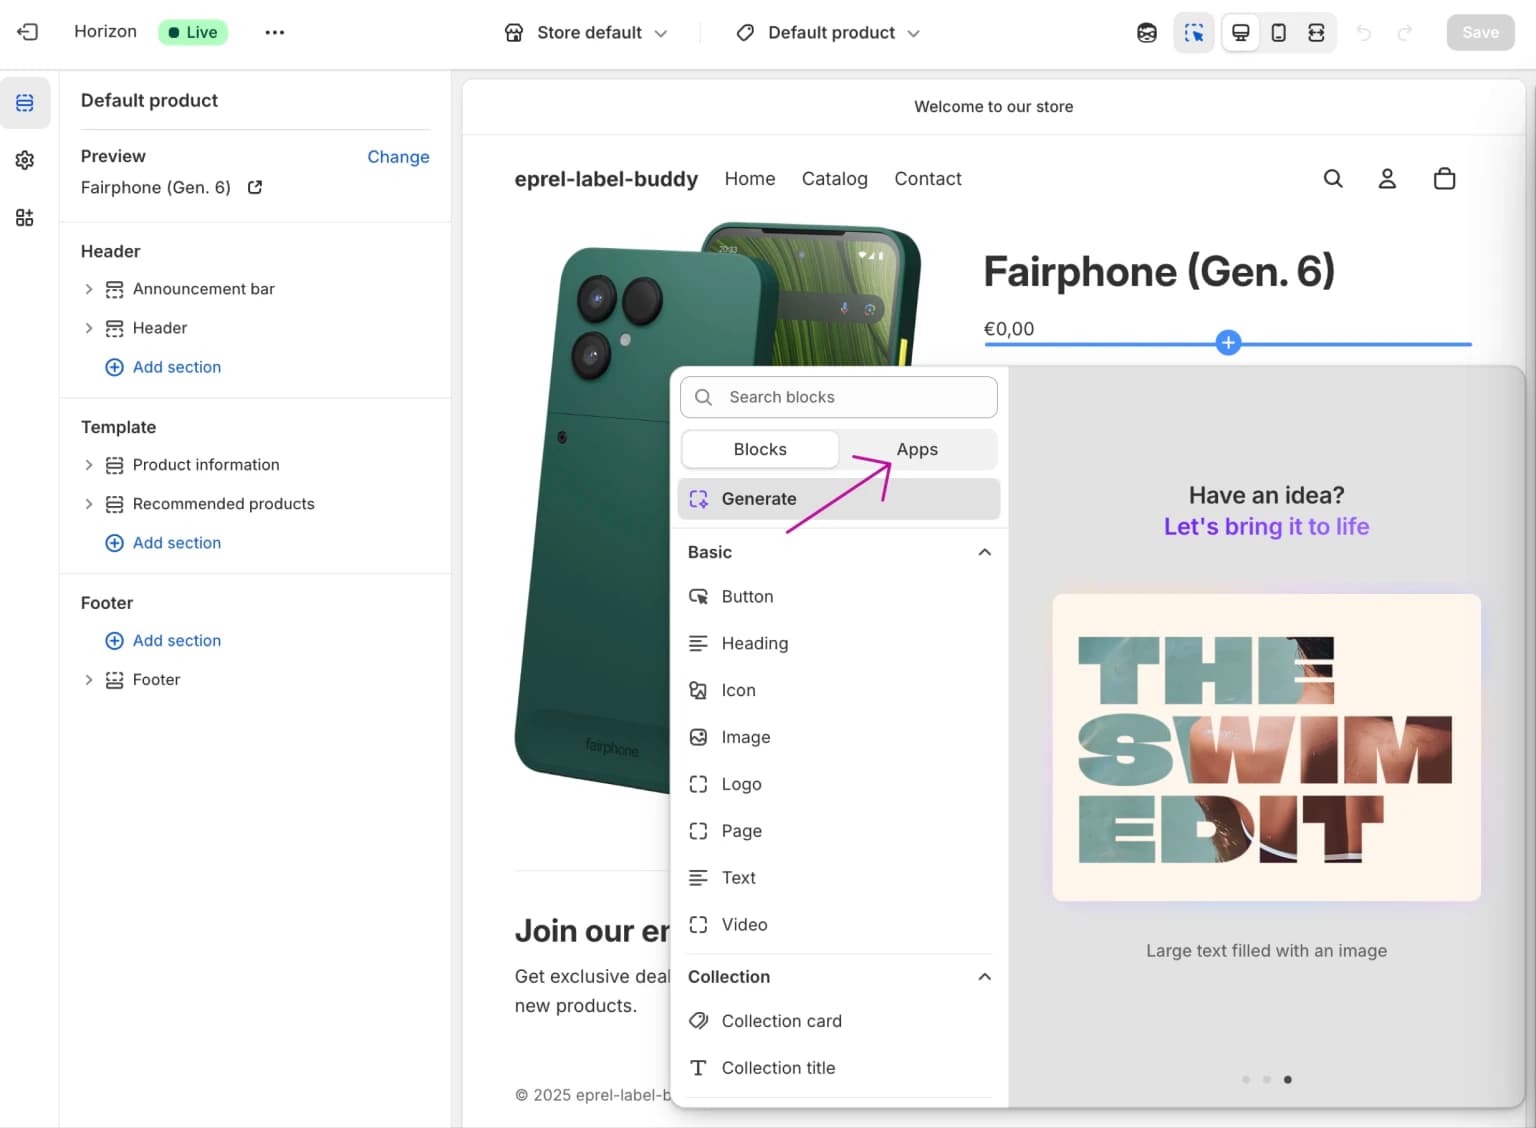Switch to the Apps tab

pos(917,449)
